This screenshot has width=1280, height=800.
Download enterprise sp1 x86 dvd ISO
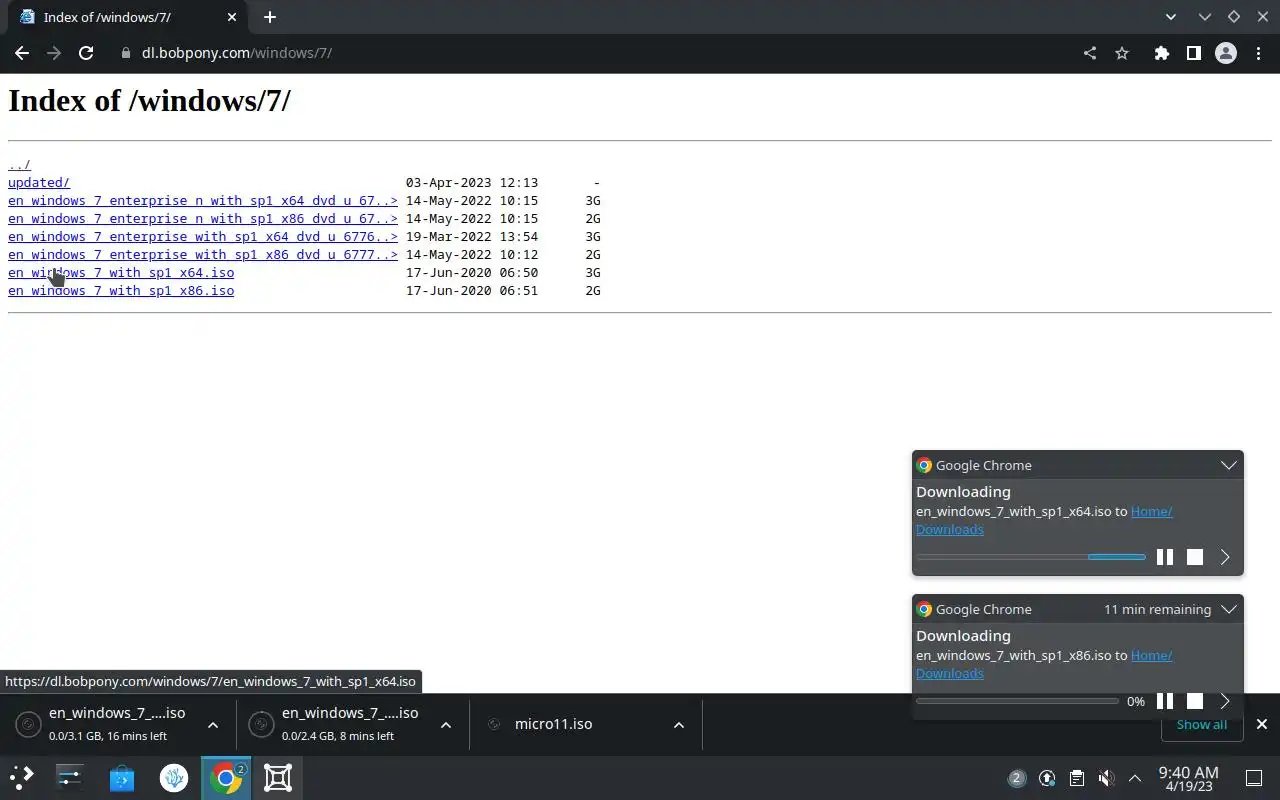pyautogui.click(x=203, y=254)
